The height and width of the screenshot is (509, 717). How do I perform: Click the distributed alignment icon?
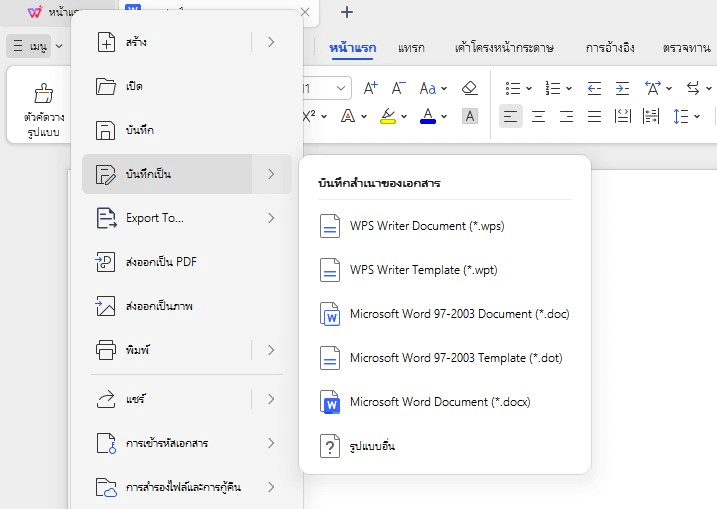[x=622, y=116]
